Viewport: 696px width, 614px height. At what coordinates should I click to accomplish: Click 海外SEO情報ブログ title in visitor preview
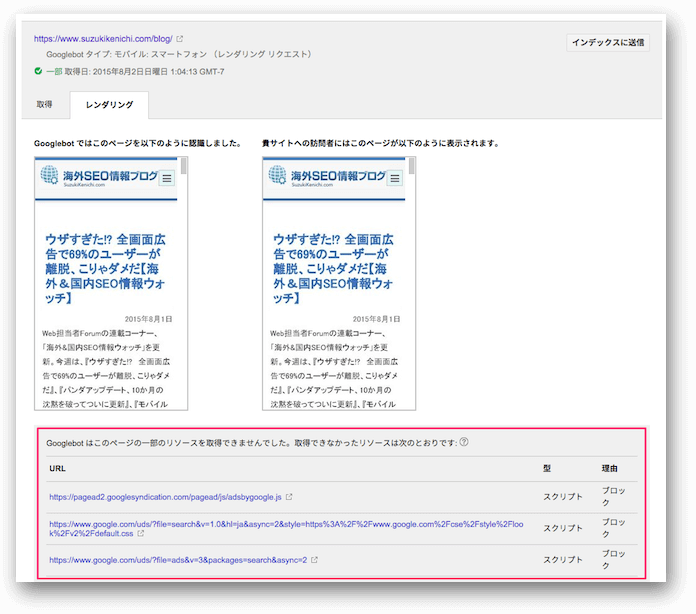coord(338,176)
